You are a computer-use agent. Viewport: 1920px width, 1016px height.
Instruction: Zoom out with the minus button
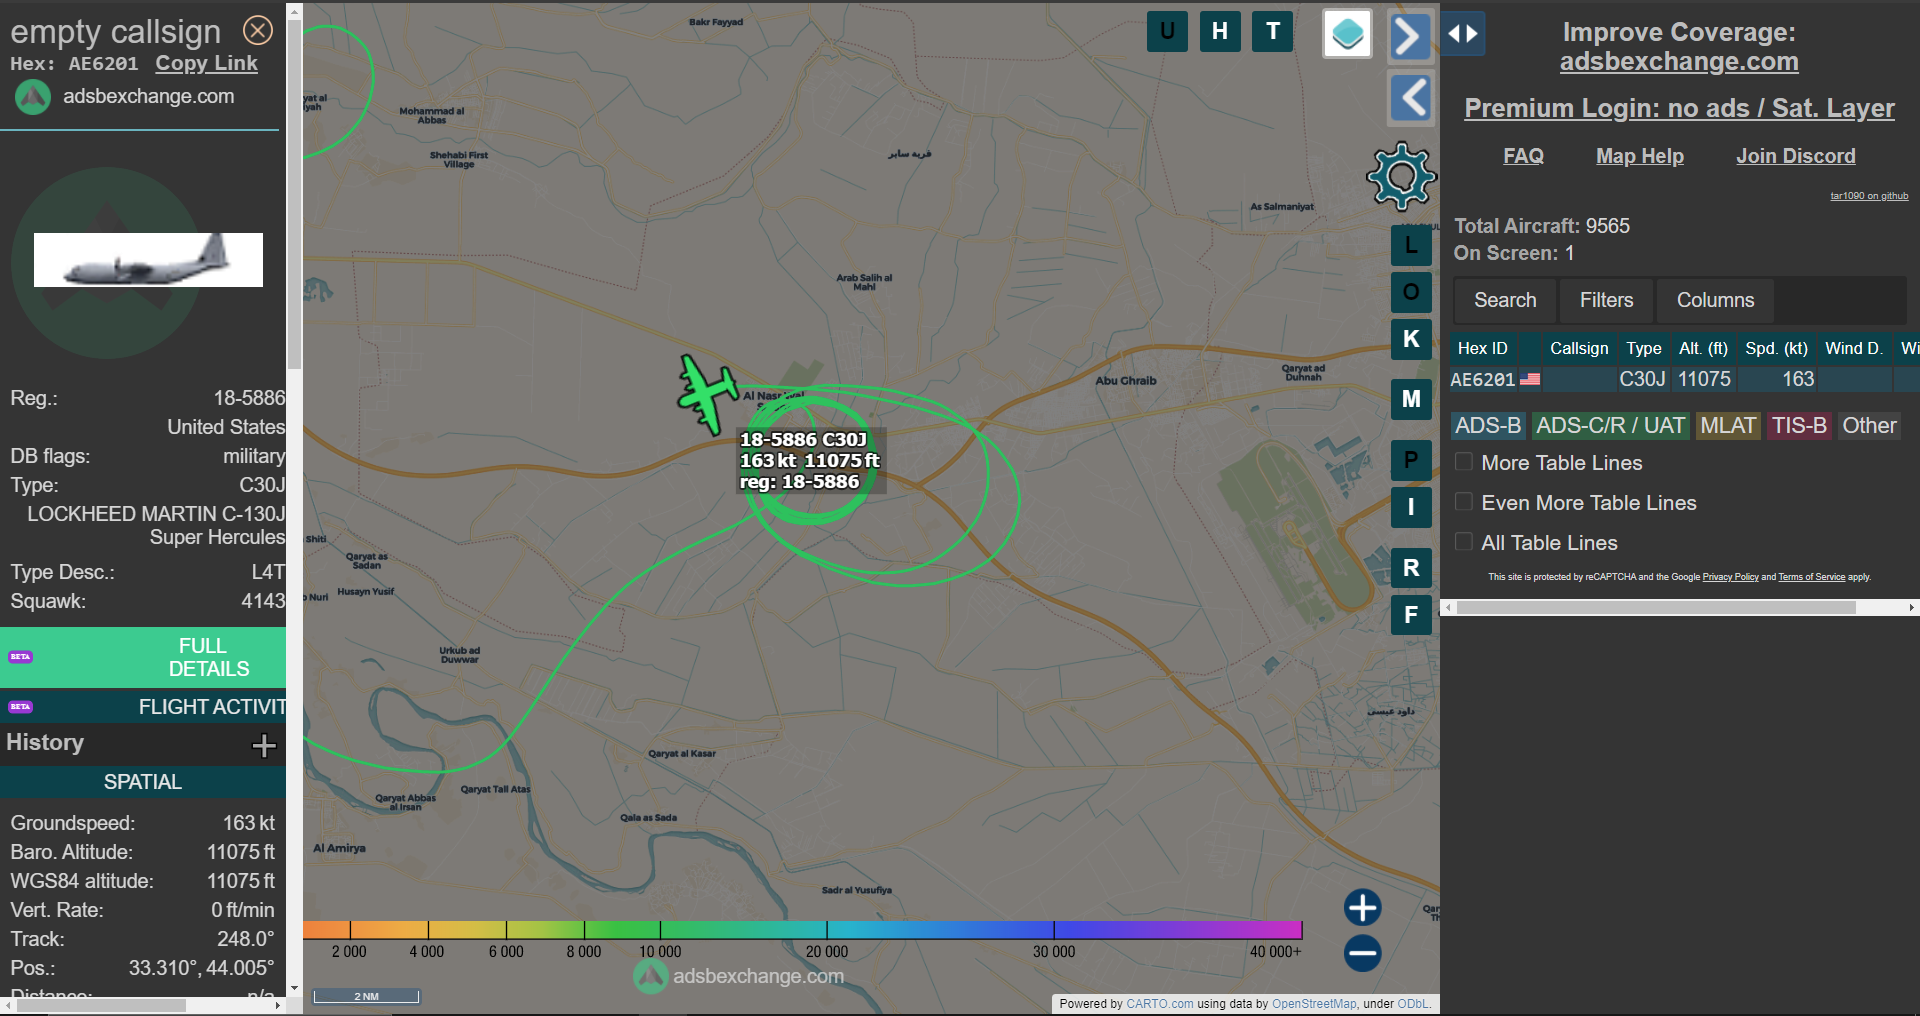coord(1362,953)
